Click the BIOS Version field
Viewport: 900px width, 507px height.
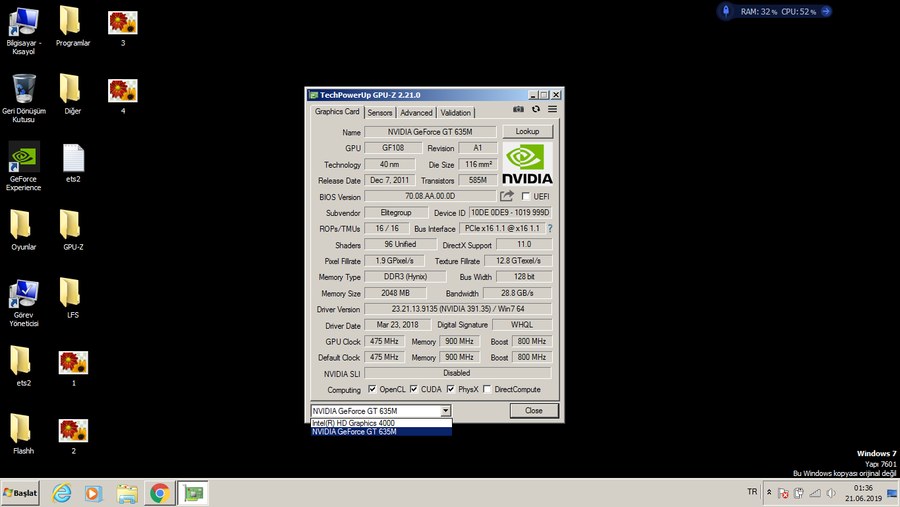pos(430,196)
